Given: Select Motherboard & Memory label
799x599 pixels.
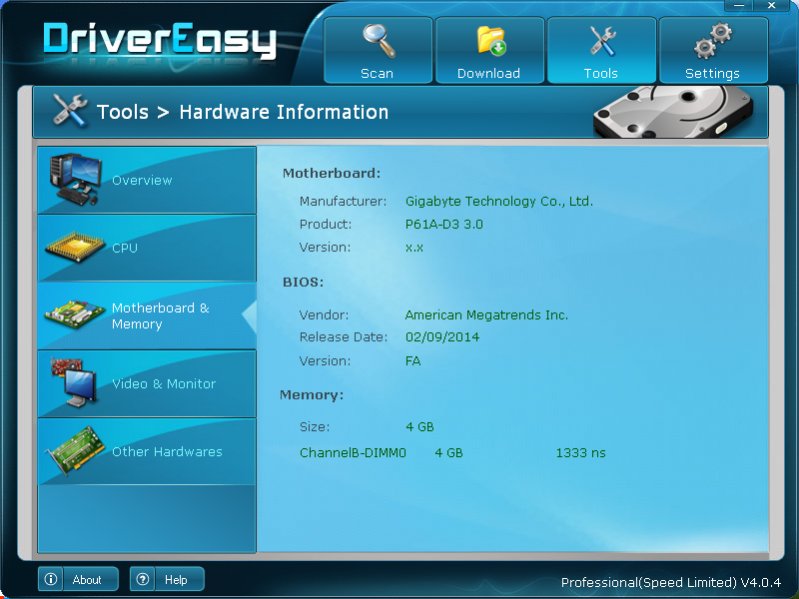Looking at the screenshot, I should tap(161, 316).
